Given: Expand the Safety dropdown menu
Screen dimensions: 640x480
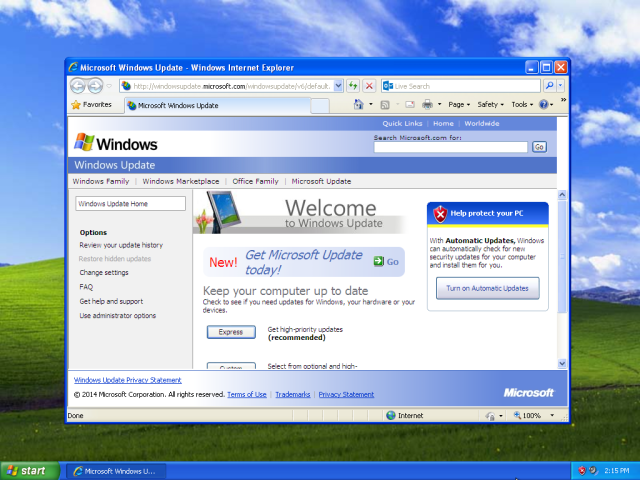Looking at the screenshot, I should pos(490,104).
